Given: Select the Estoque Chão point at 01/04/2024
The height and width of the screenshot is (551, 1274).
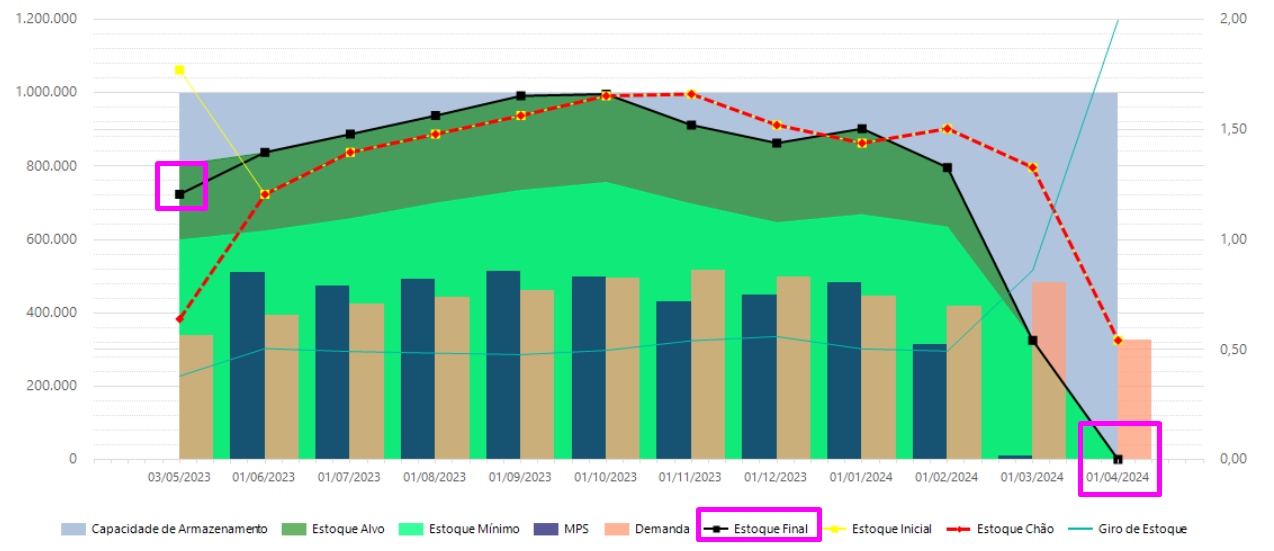Looking at the screenshot, I should pos(1118,341).
